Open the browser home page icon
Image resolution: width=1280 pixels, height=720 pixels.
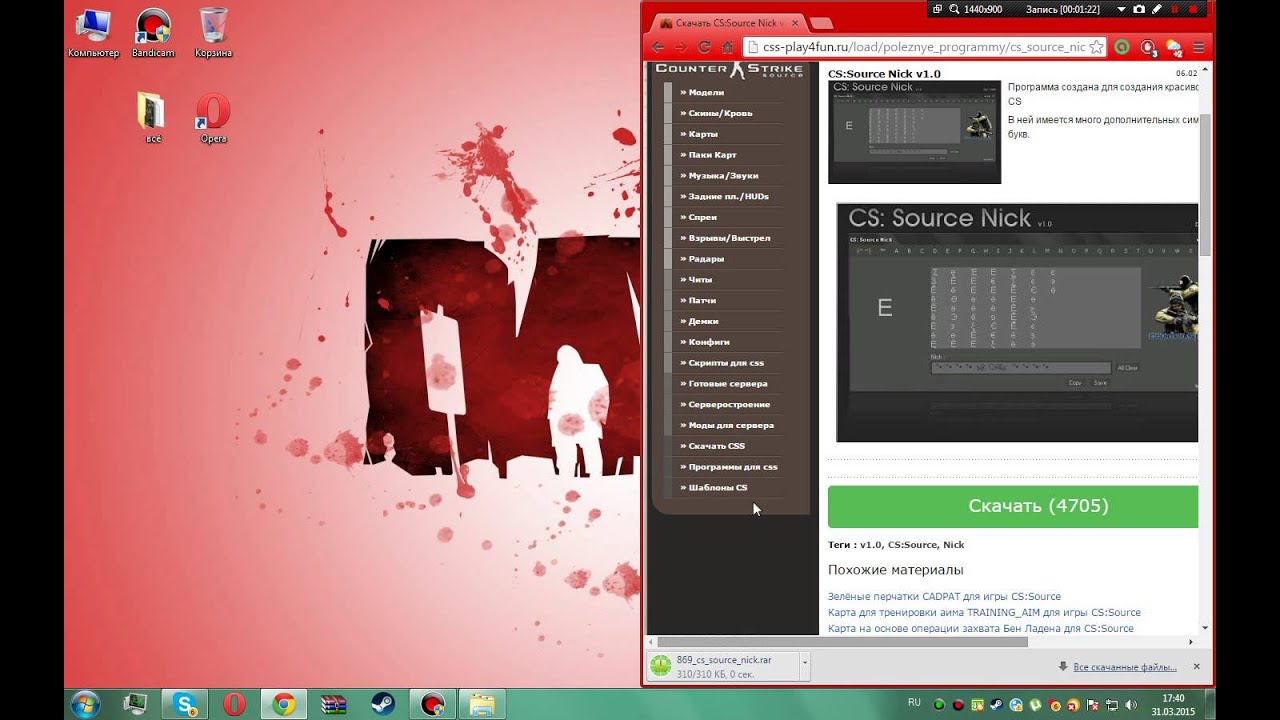pyautogui.click(x=727, y=47)
